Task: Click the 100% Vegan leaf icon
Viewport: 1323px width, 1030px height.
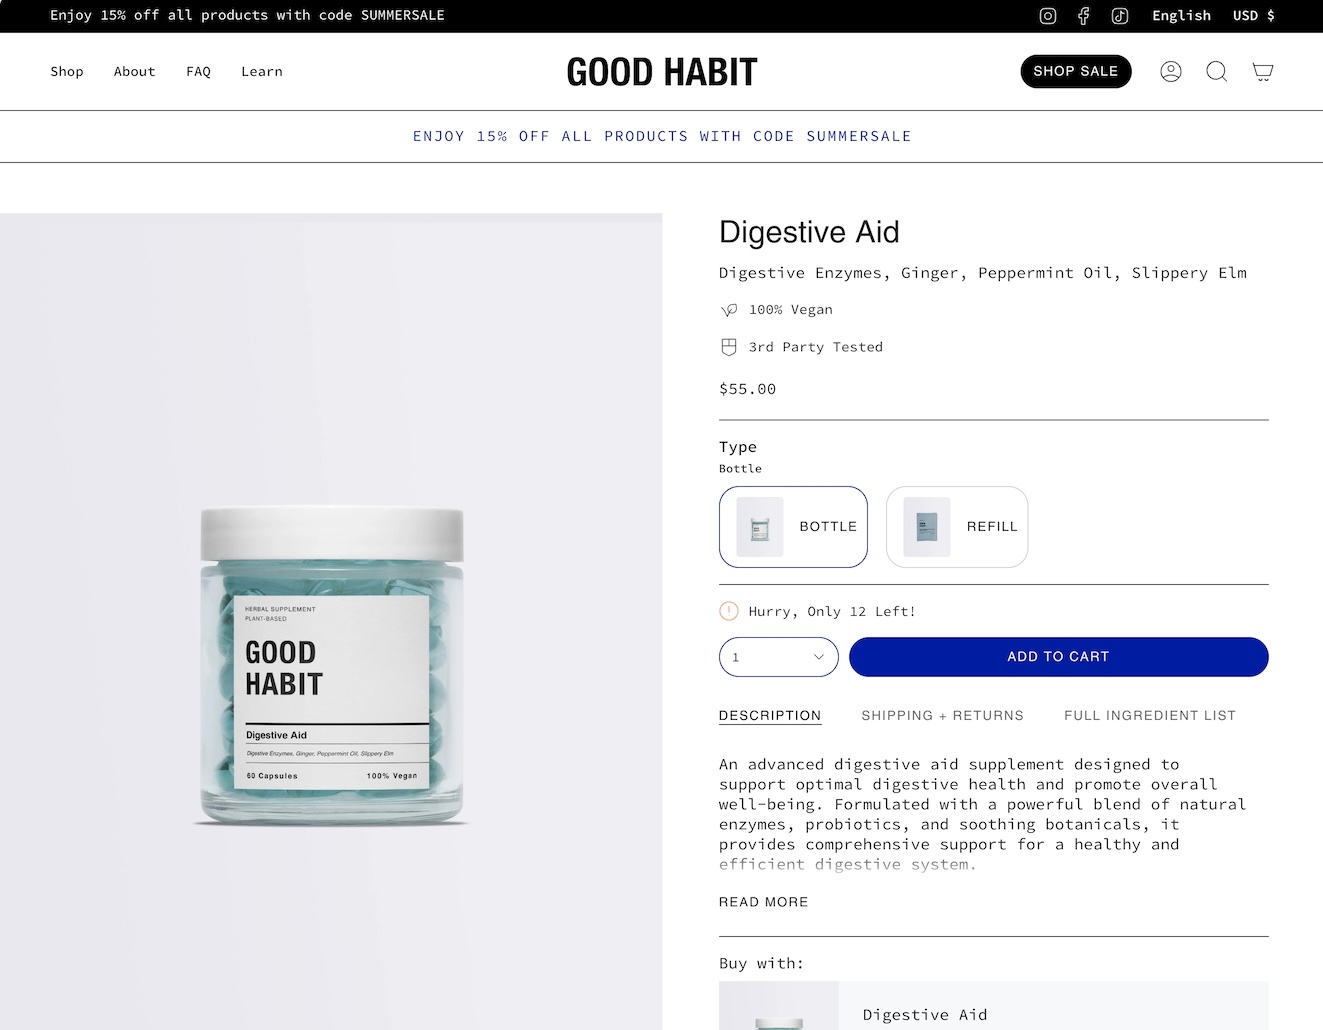Action: tap(729, 310)
